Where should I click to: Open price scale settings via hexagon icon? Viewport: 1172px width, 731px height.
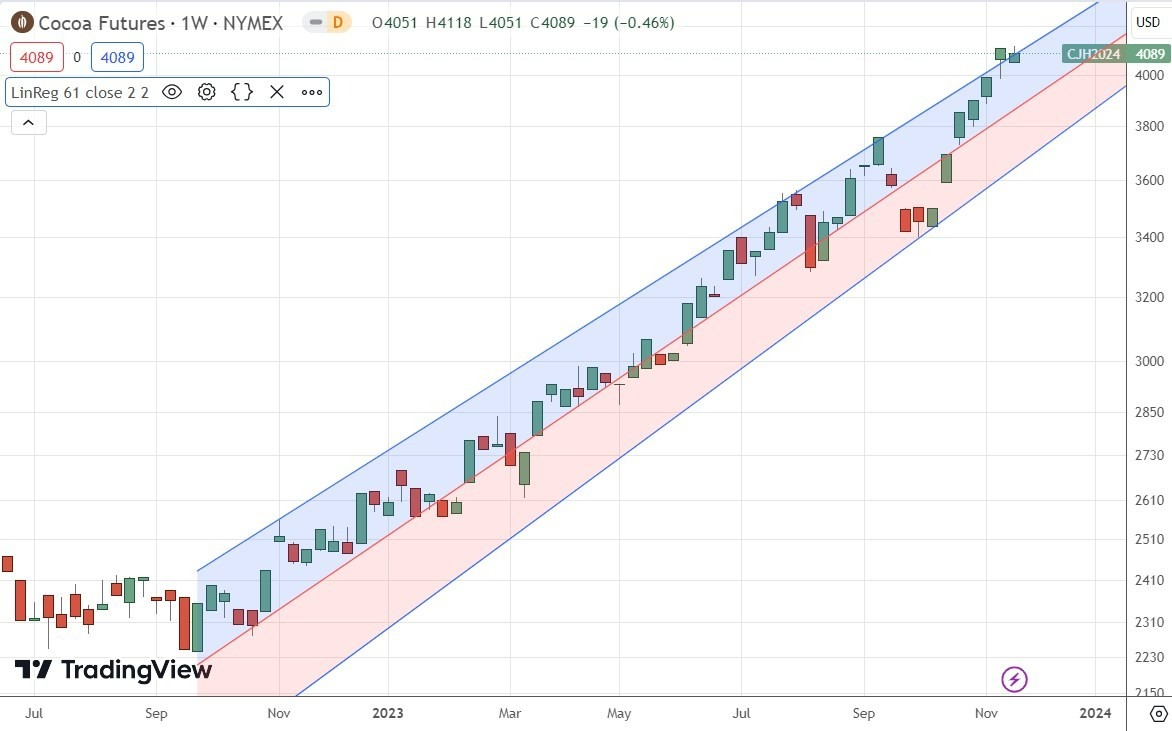[x=1157, y=714]
